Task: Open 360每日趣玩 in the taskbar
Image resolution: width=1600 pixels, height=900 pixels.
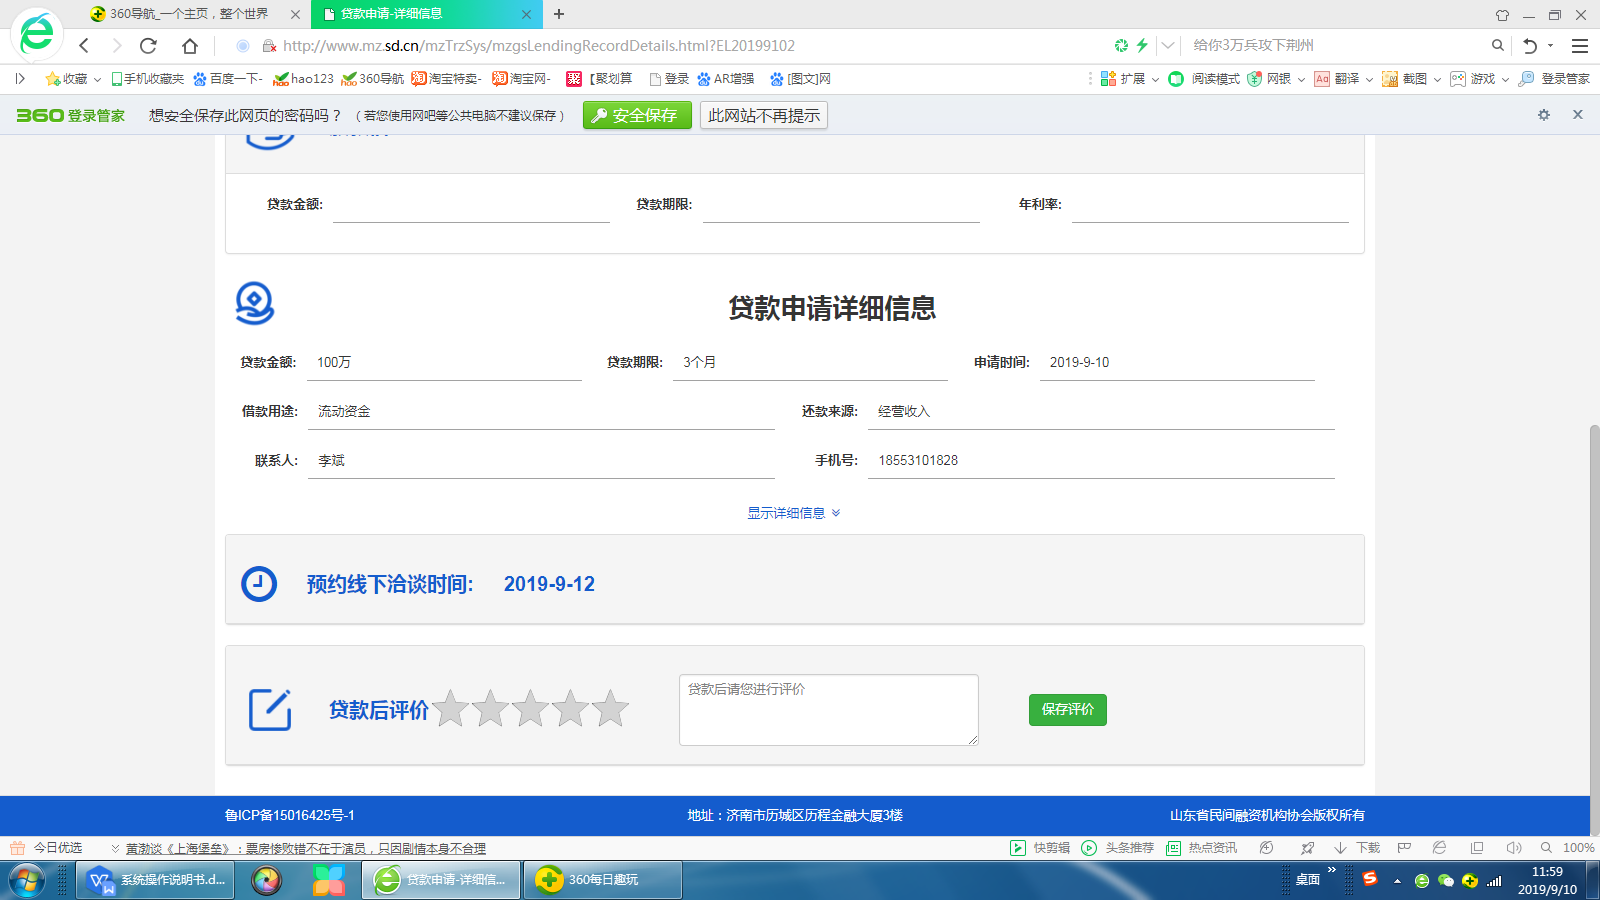Action: (602, 880)
